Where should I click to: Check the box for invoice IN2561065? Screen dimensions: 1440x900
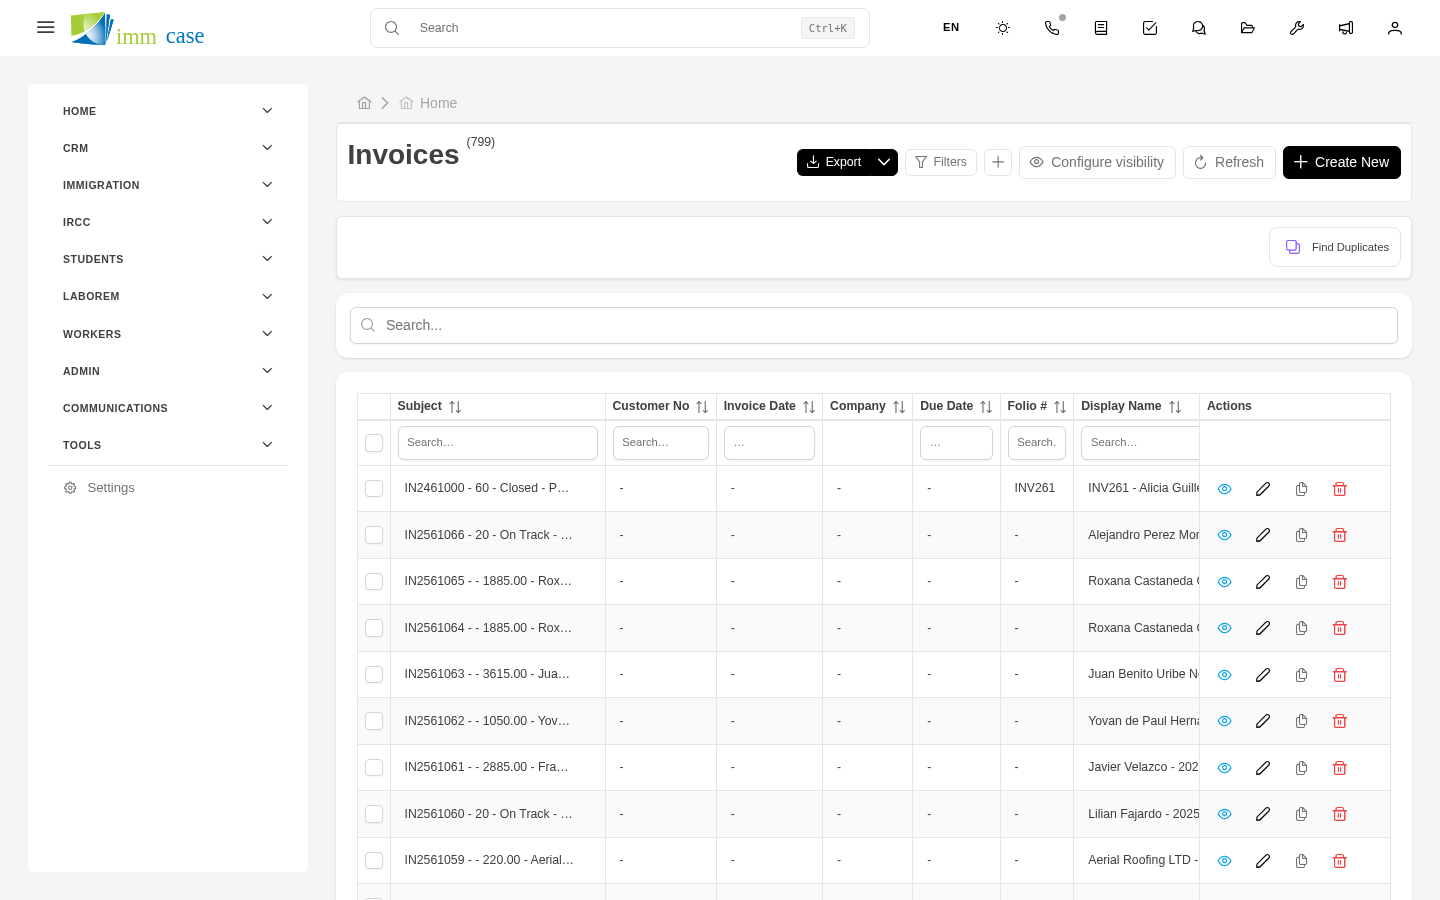pyautogui.click(x=374, y=582)
